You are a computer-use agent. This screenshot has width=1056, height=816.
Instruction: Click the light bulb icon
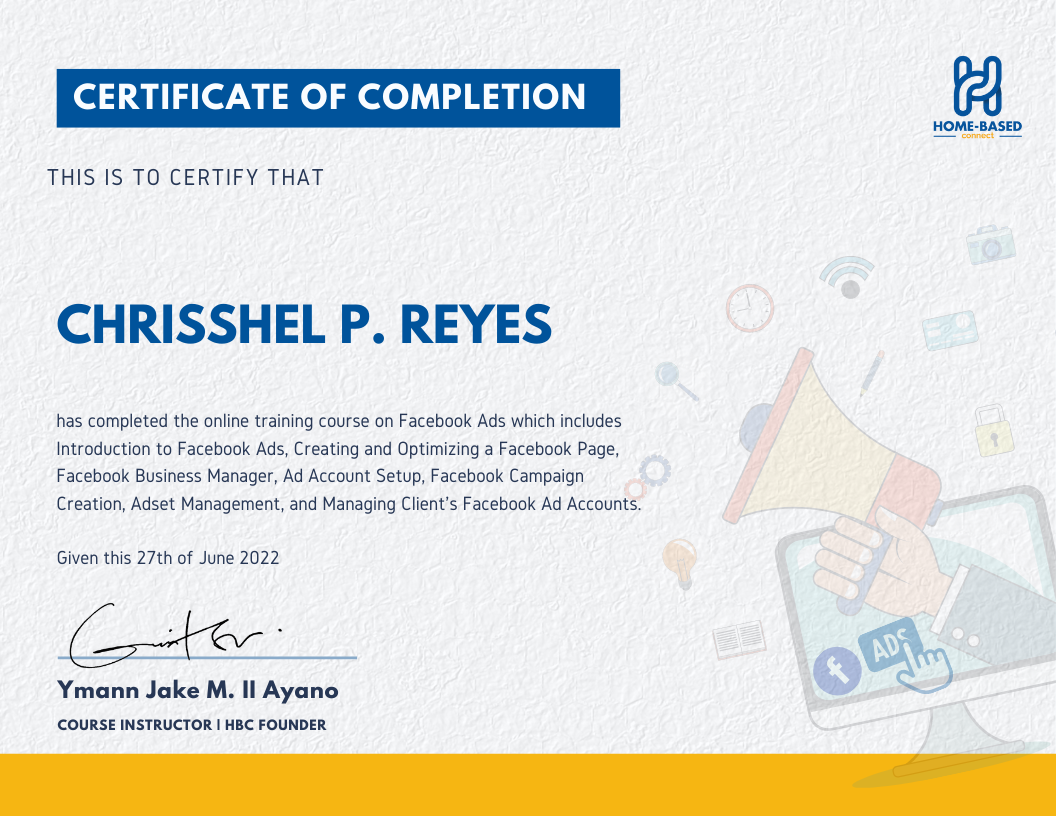(680, 564)
